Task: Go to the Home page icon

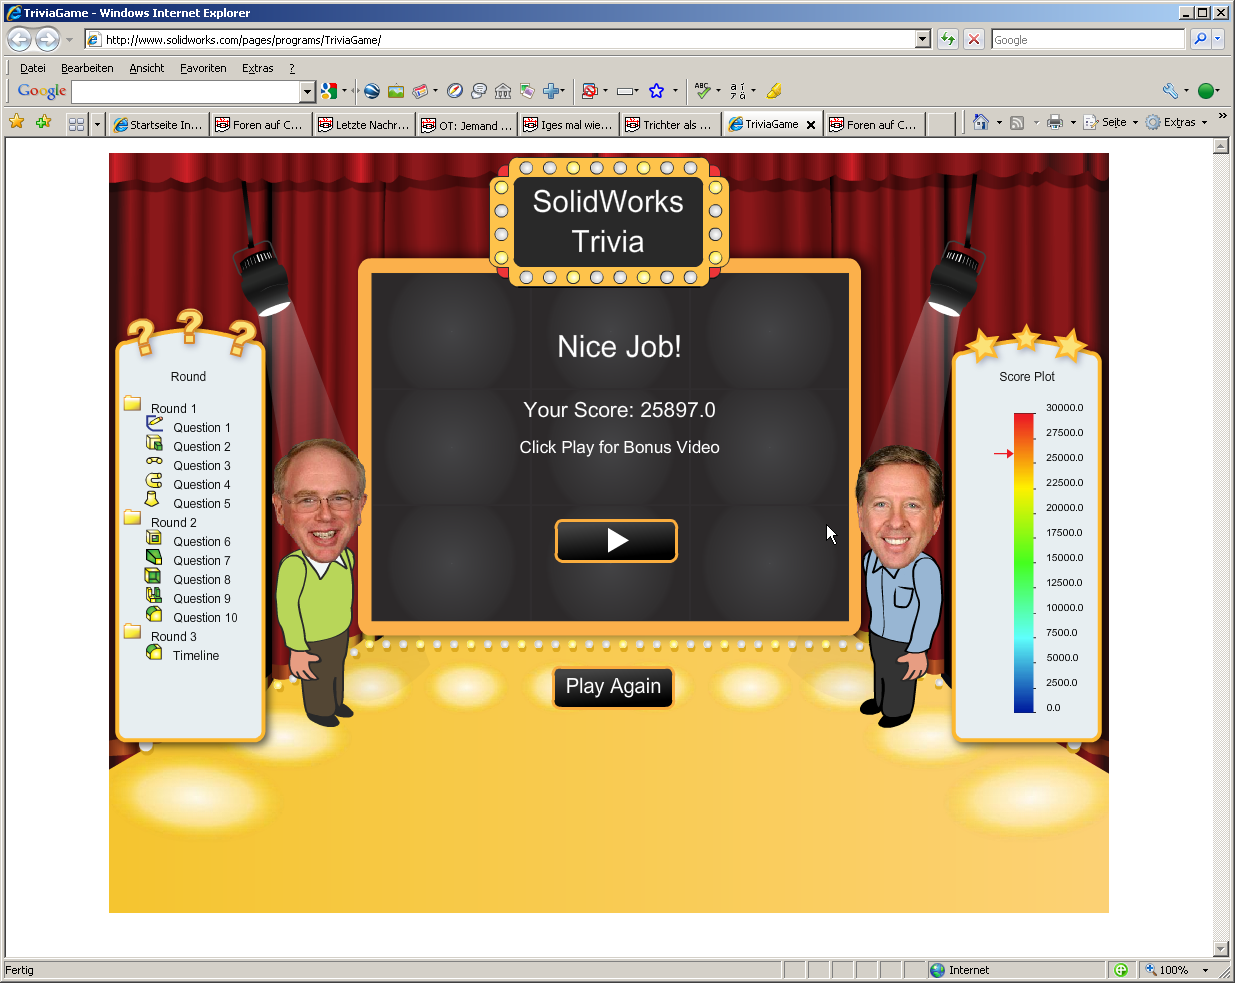Action: (981, 122)
